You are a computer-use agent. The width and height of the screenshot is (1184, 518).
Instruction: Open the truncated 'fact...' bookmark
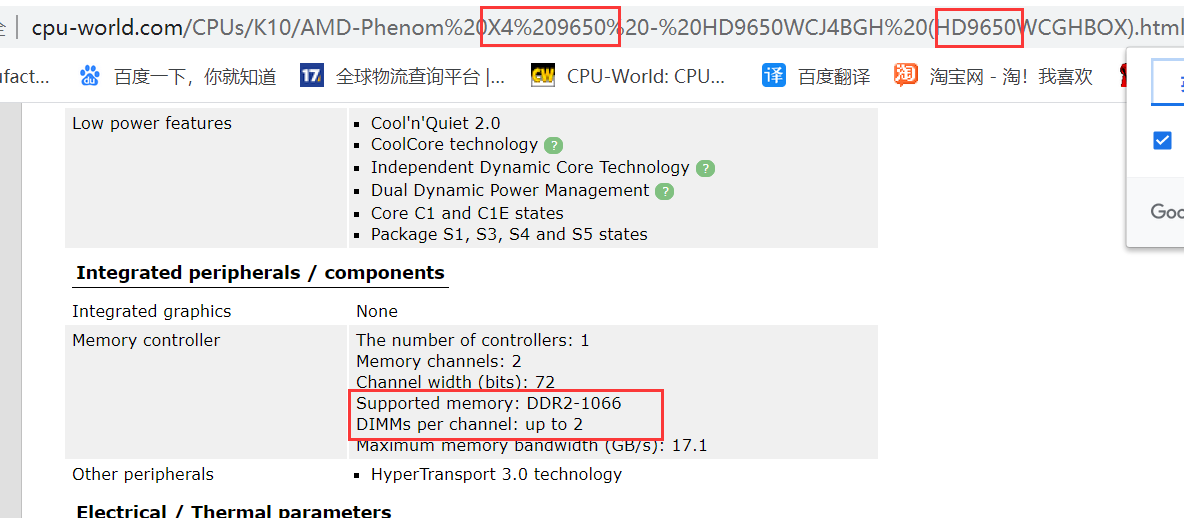coord(25,76)
